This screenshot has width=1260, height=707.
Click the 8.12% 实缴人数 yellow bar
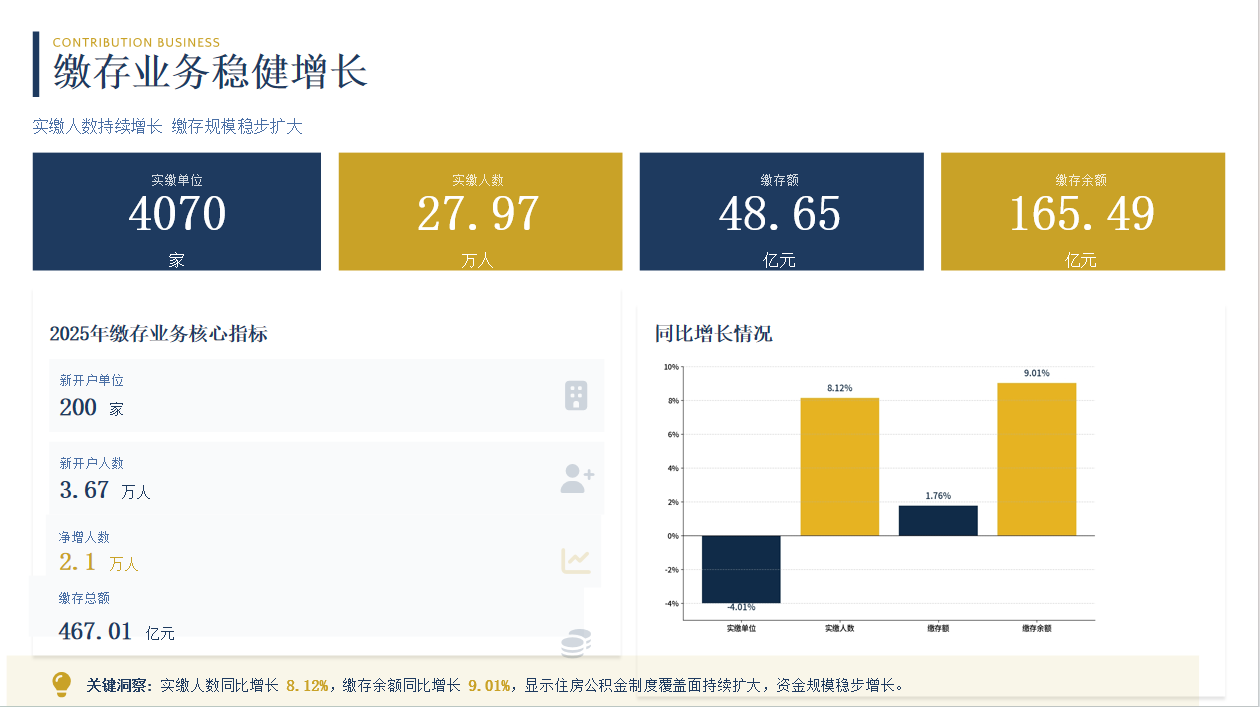839,466
